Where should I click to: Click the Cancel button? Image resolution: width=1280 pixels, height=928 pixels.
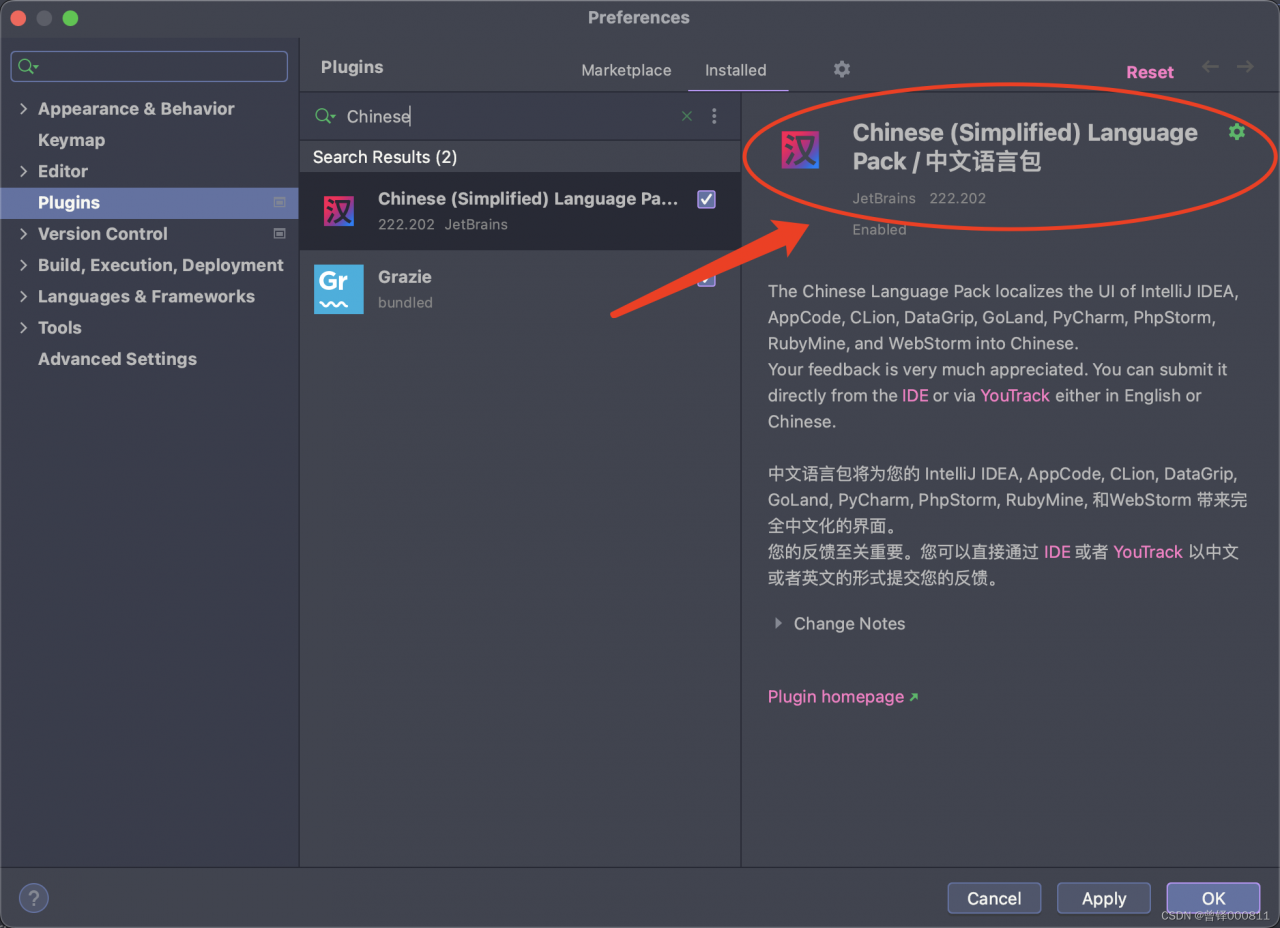[x=994, y=898]
